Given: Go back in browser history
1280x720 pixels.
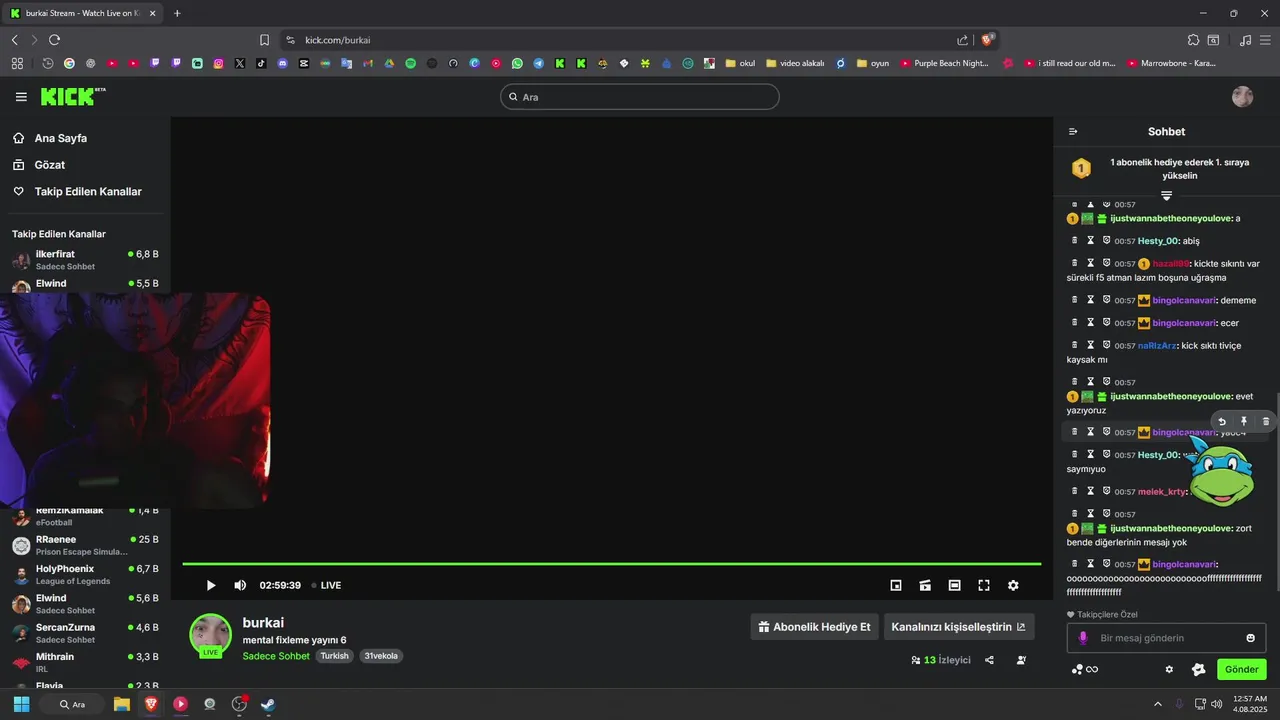Looking at the screenshot, I should coord(14,40).
